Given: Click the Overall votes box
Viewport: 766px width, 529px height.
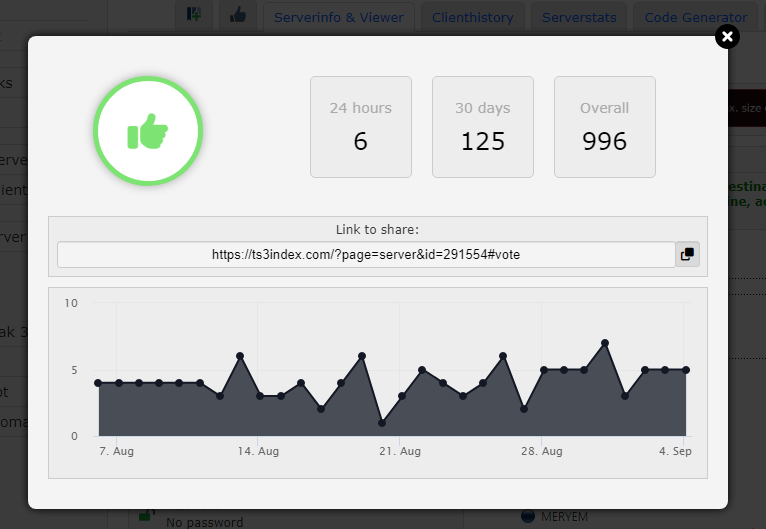Looking at the screenshot, I should 605,127.
